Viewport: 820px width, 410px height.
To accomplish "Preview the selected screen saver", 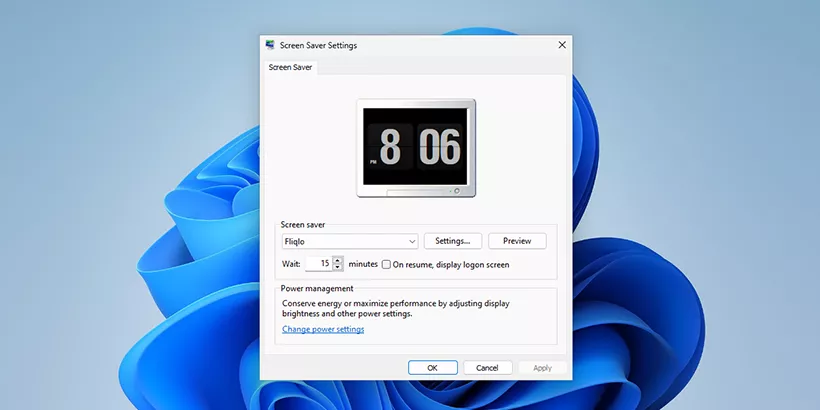I will point(517,241).
